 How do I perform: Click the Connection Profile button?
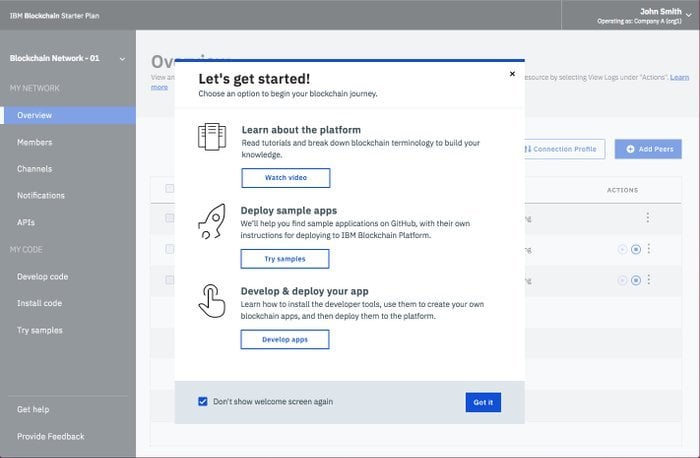click(x=565, y=149)
